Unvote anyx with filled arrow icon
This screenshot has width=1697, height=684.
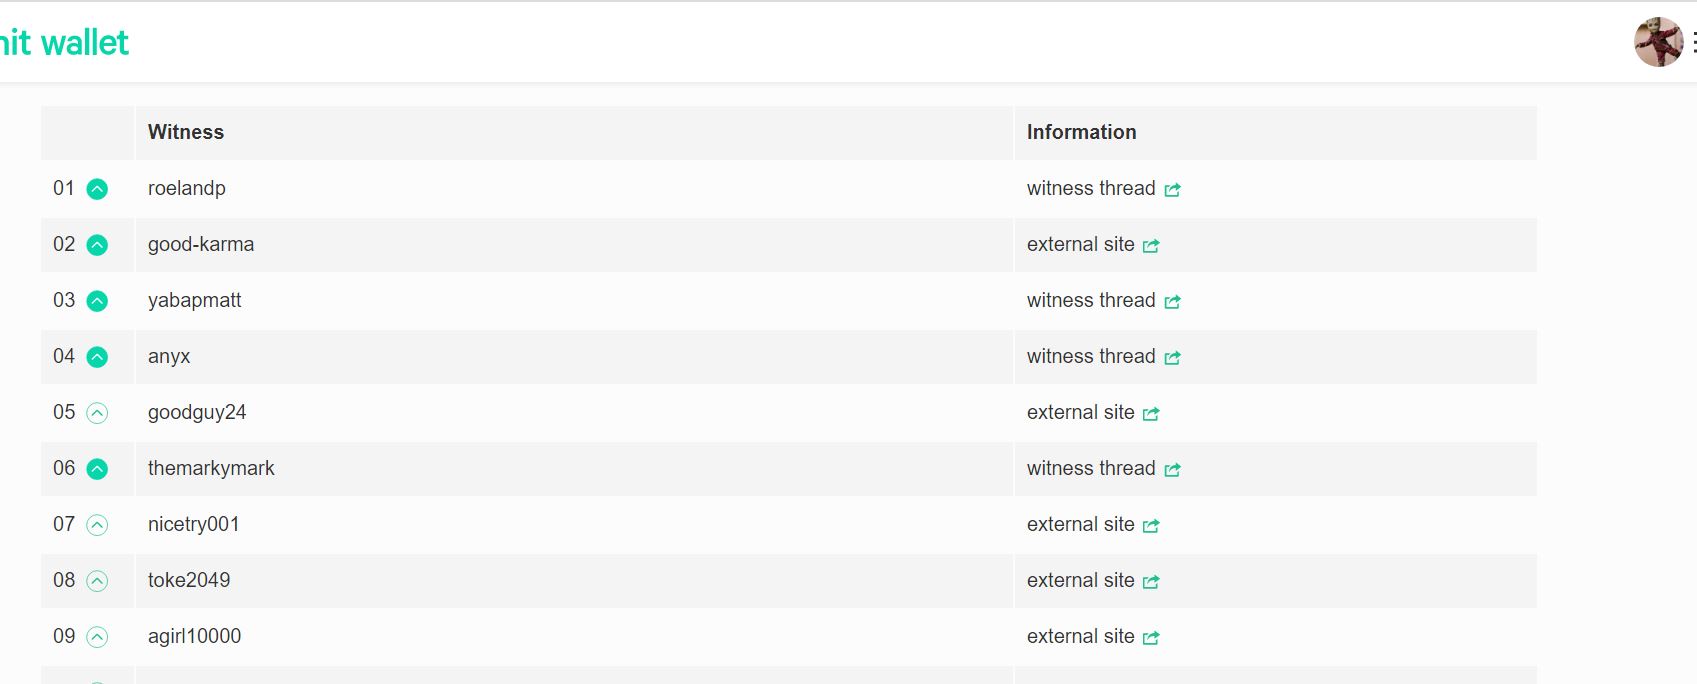(x=97, y=357)
